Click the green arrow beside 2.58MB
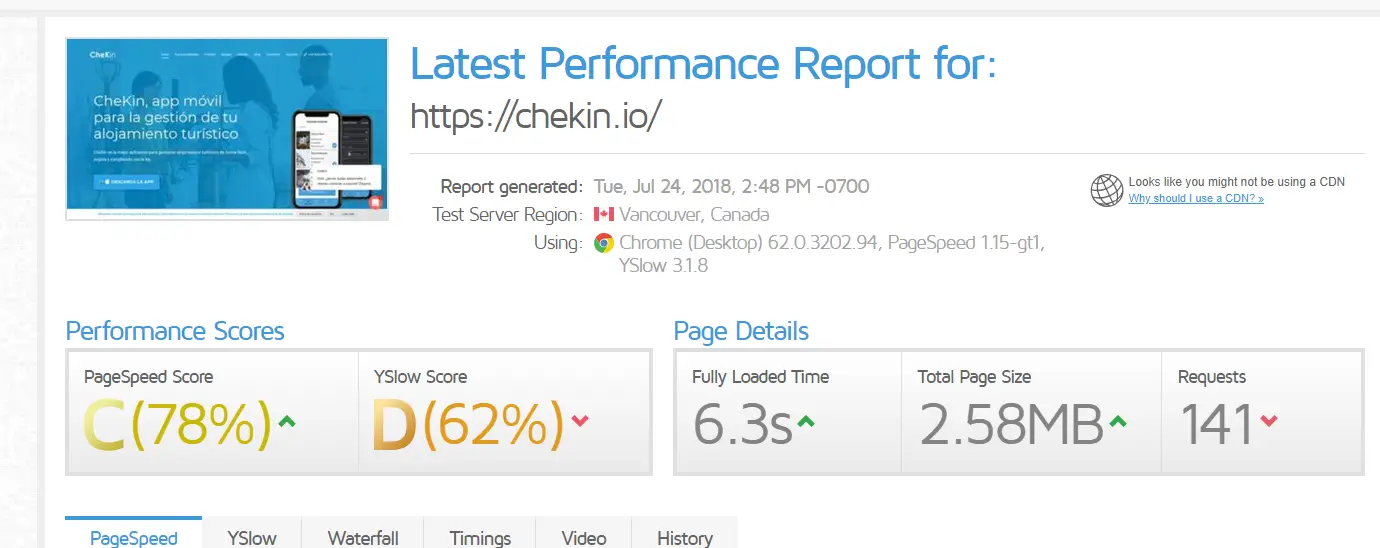Viewport: 1380px width, 548px height. pos(1118,421)
